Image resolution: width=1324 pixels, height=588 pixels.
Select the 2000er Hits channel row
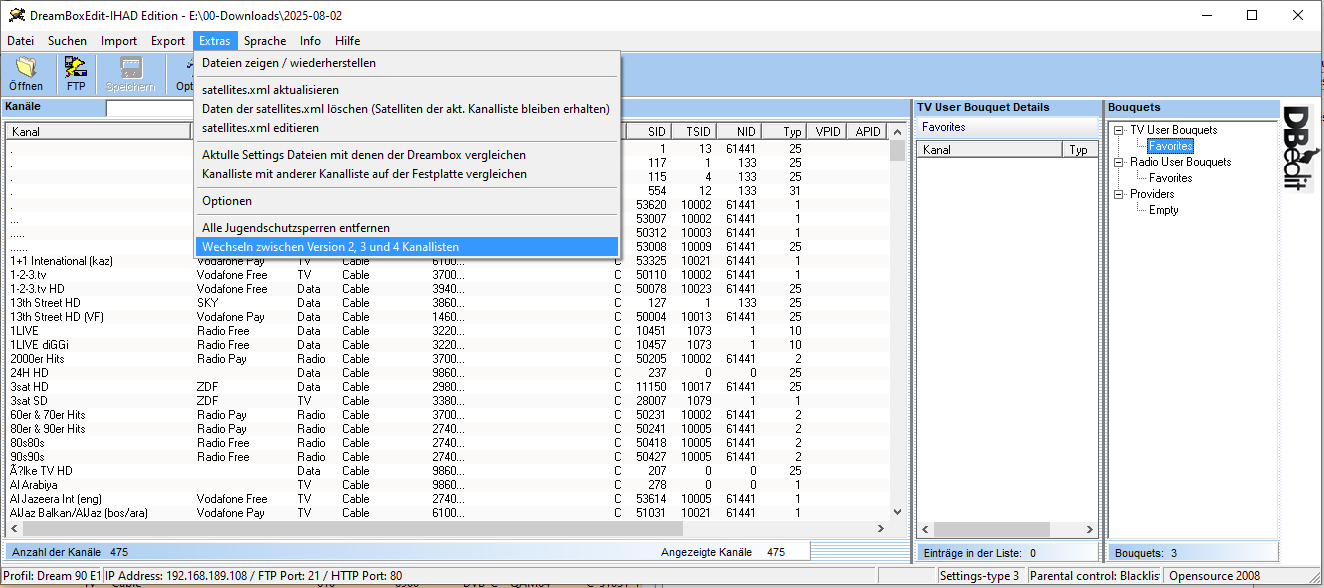[447, 359]
